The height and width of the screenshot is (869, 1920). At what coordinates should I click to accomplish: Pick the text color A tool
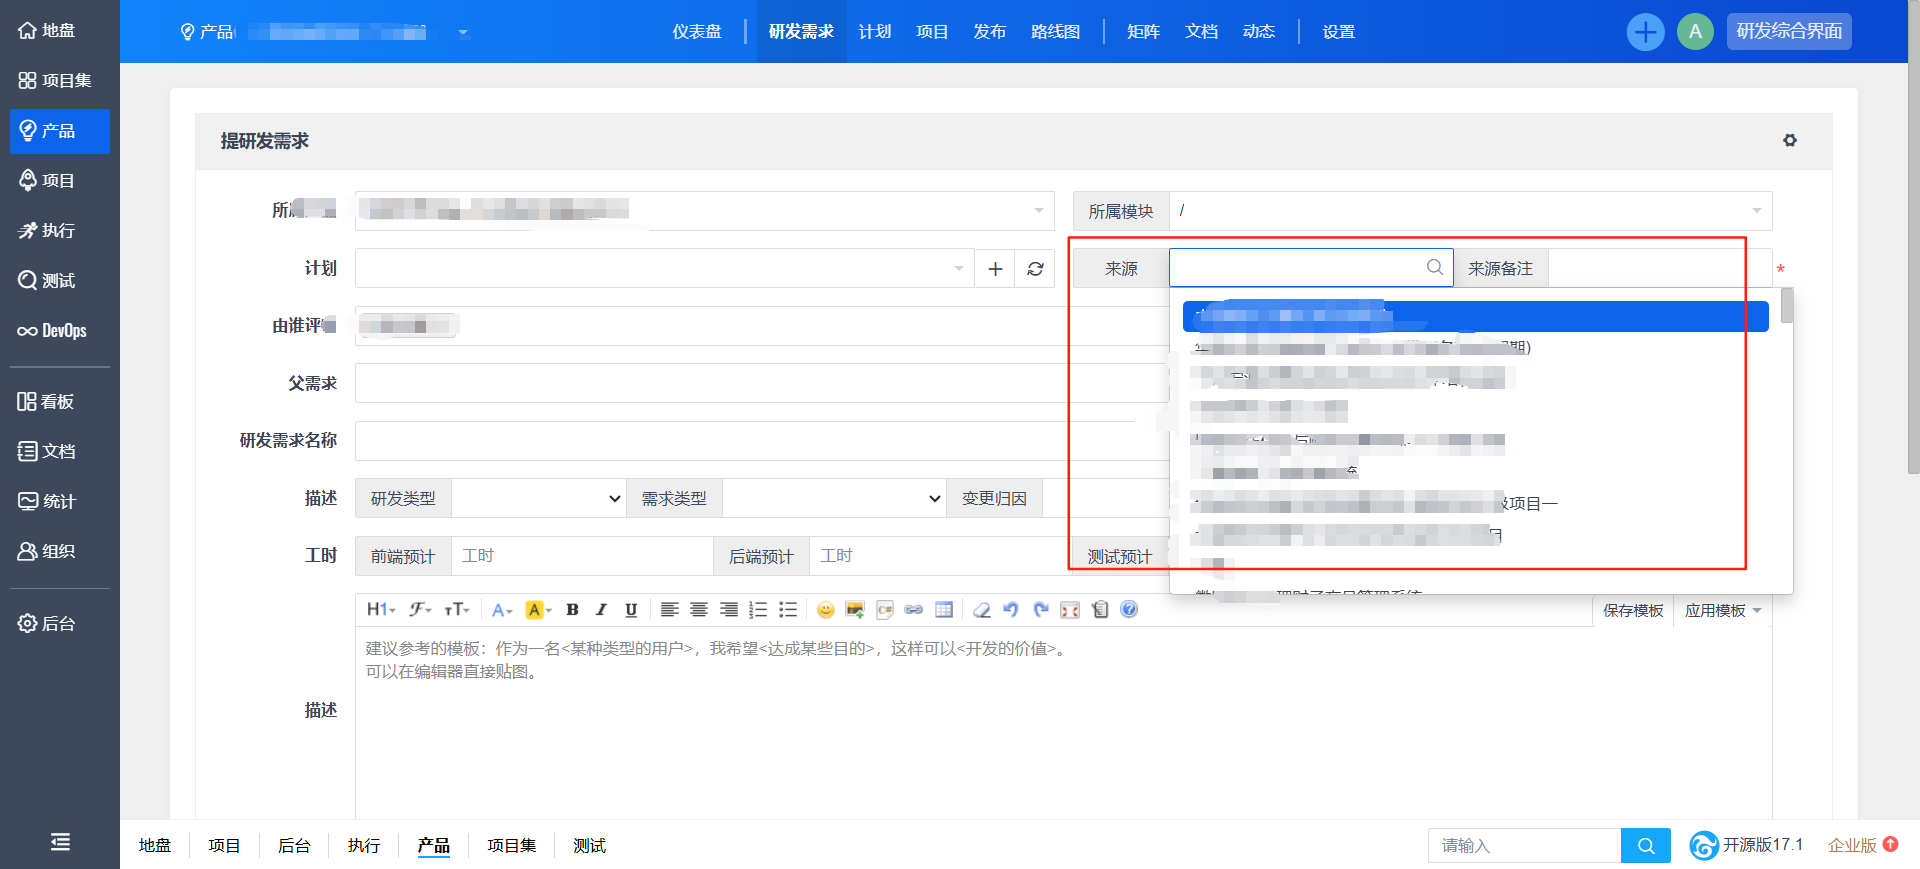click(x=501, y=610)
